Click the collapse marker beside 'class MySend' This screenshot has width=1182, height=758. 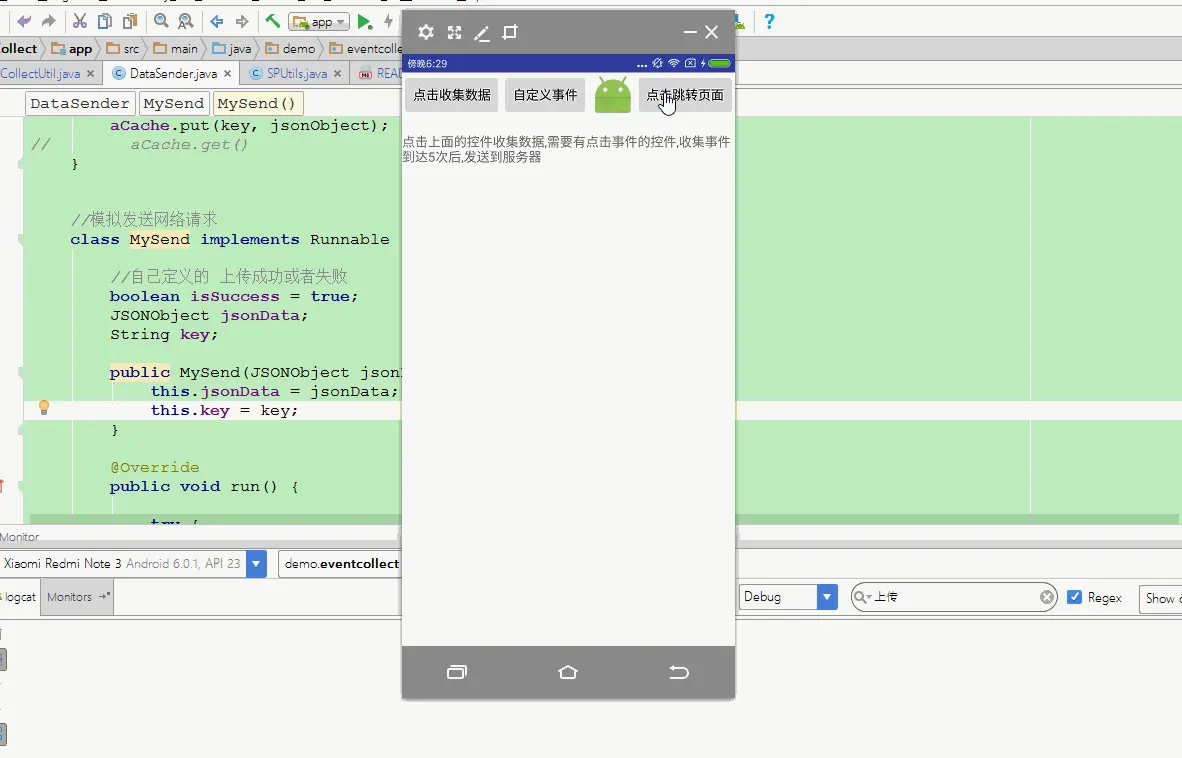coord(21,240)
